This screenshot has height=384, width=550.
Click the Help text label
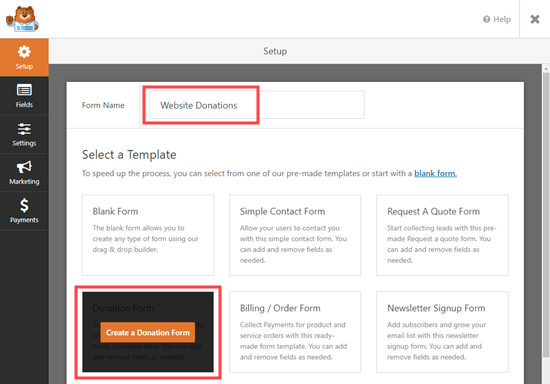click(502, 19)
